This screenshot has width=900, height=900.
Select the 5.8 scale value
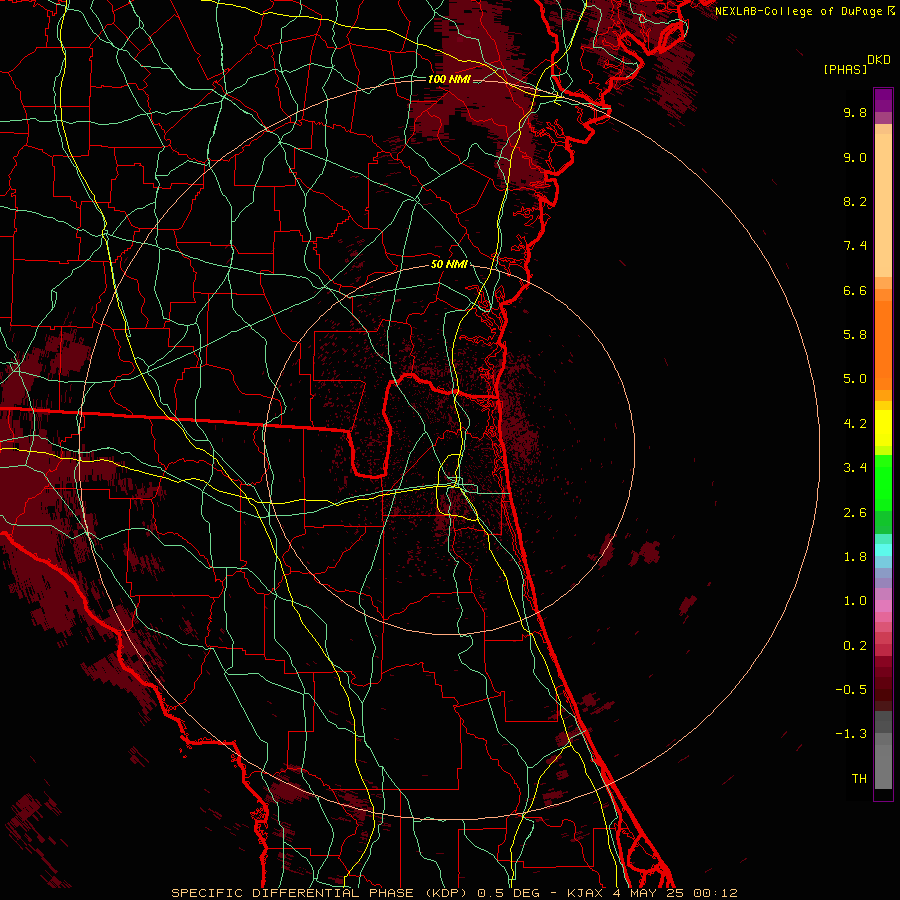coord(855,335)
